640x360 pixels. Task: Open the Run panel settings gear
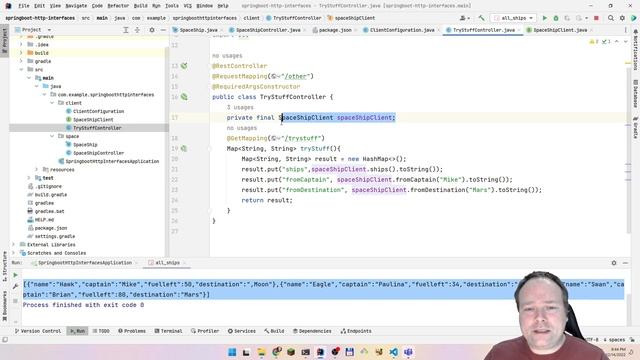[614, 263]
